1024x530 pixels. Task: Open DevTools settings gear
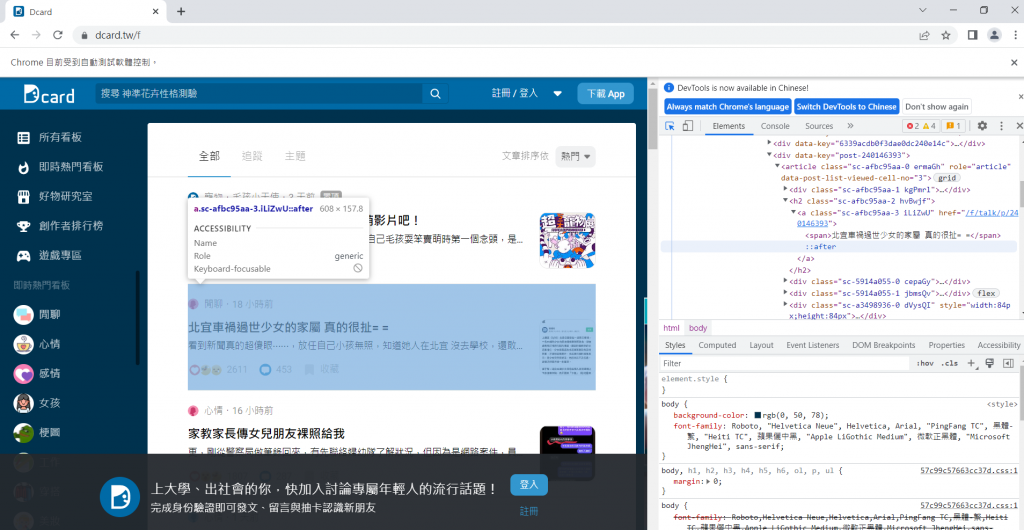(x=982, y=126)
